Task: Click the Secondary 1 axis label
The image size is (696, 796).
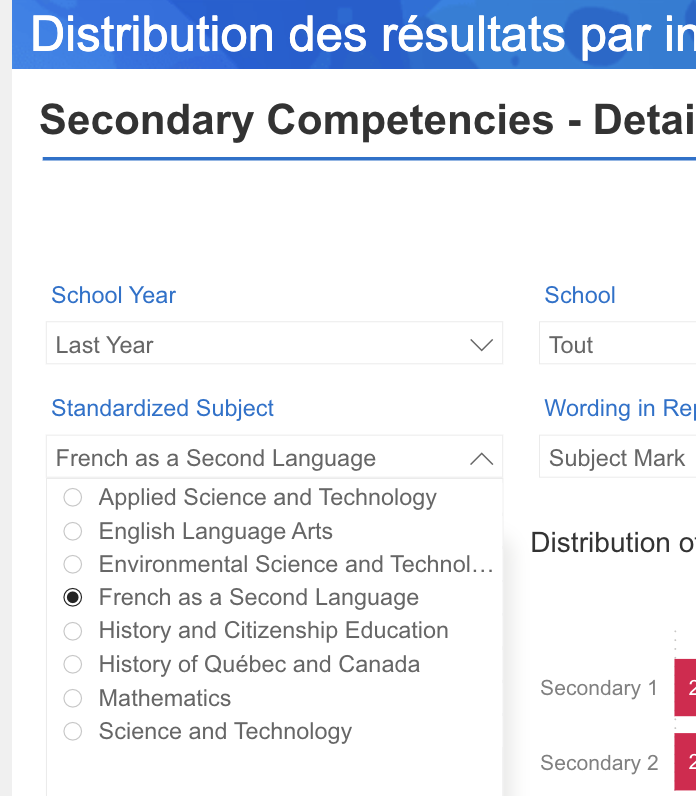Action: [599, 688]
